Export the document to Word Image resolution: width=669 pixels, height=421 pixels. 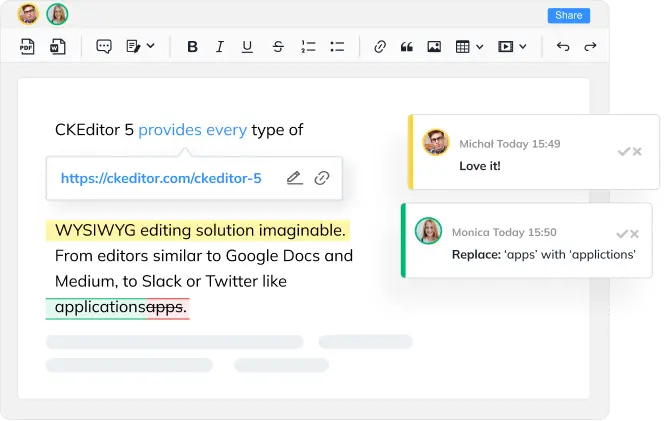point(58,46)
